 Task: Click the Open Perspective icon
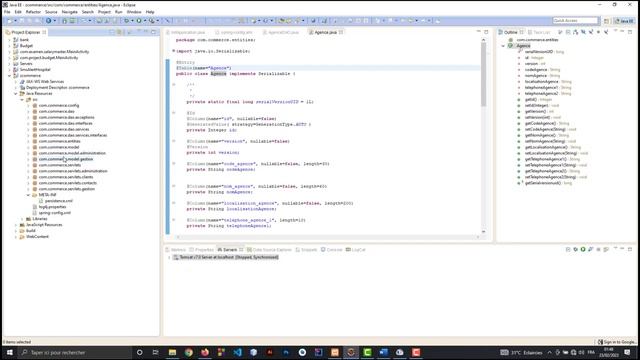606,20
